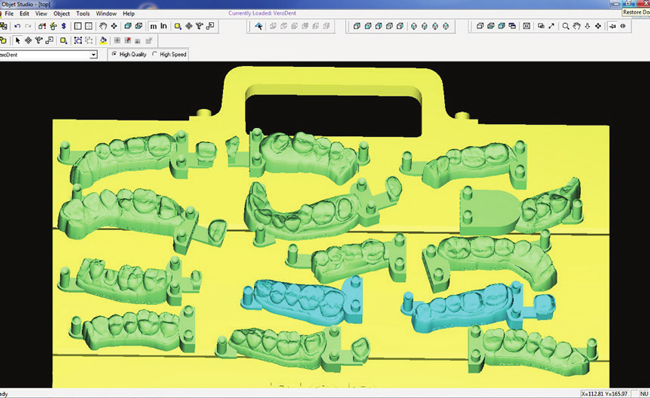Switch to single-pane view layout icon
650x398 pixels.
coord(78,26)
